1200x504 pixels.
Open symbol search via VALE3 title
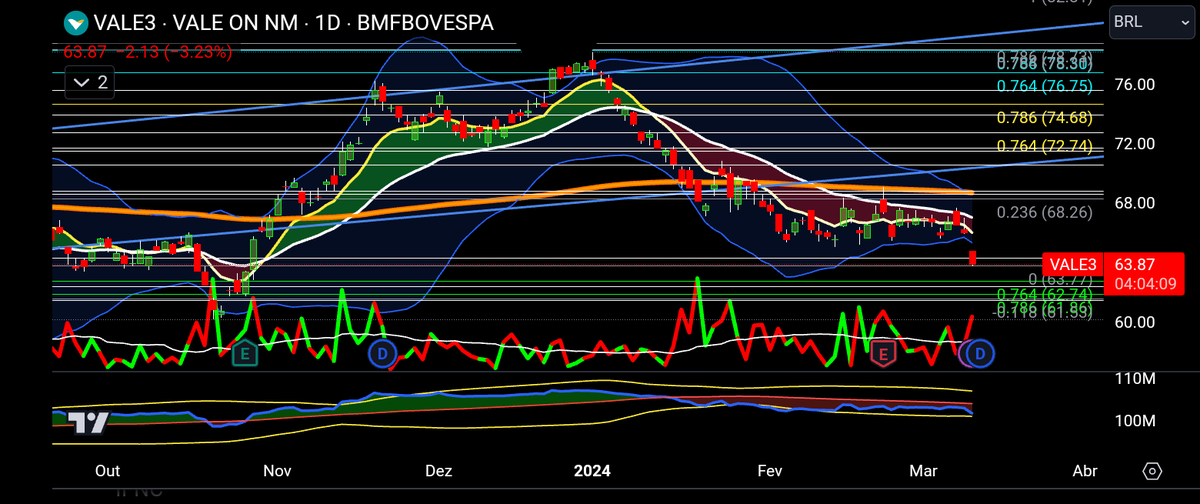point(292,22)
